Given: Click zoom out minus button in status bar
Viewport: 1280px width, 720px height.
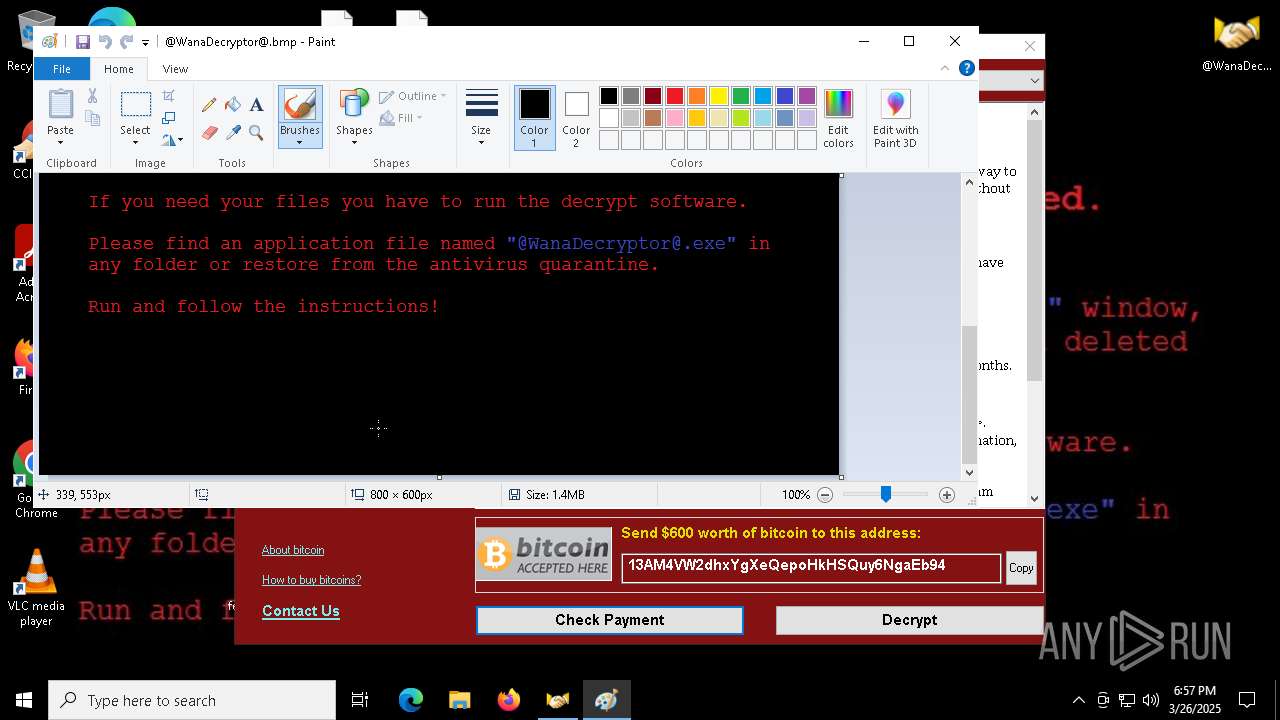Looking at the screenshot, I should (825, 495).
